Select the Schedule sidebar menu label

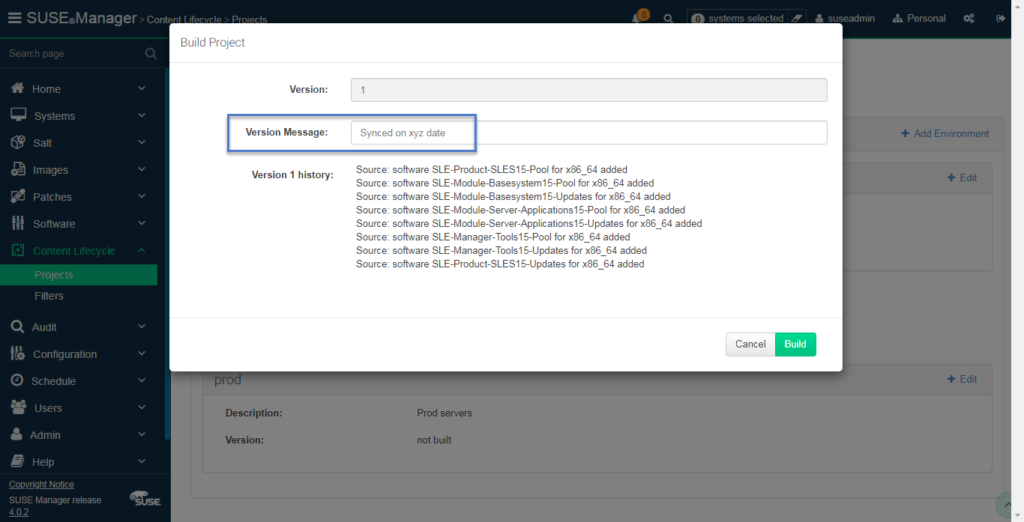point(54,381)
